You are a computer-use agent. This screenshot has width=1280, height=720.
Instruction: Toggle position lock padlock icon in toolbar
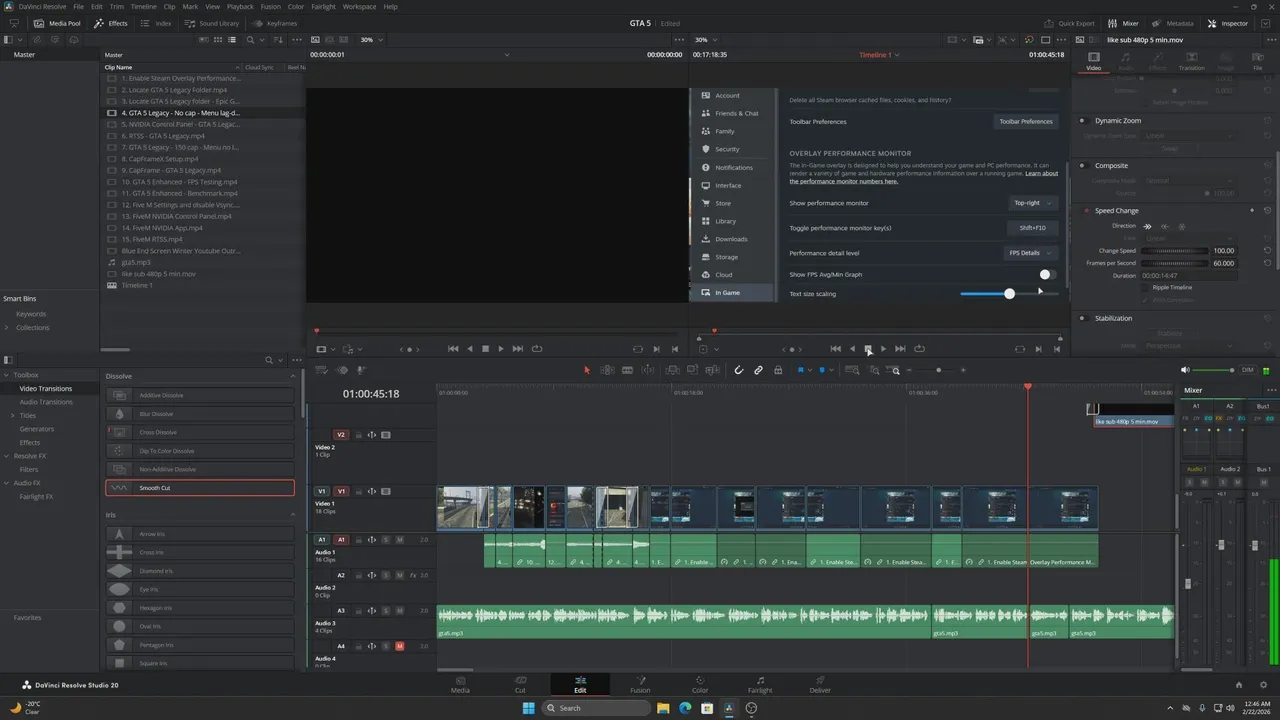coord(778,370)
